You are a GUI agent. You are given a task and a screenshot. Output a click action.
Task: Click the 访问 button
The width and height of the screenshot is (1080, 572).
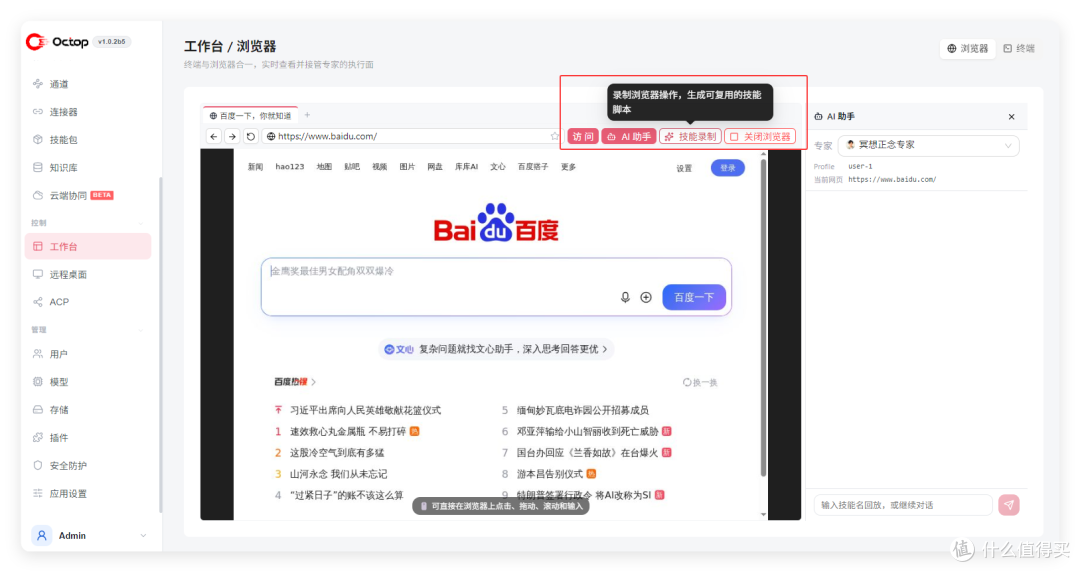(x=583, y=136)
